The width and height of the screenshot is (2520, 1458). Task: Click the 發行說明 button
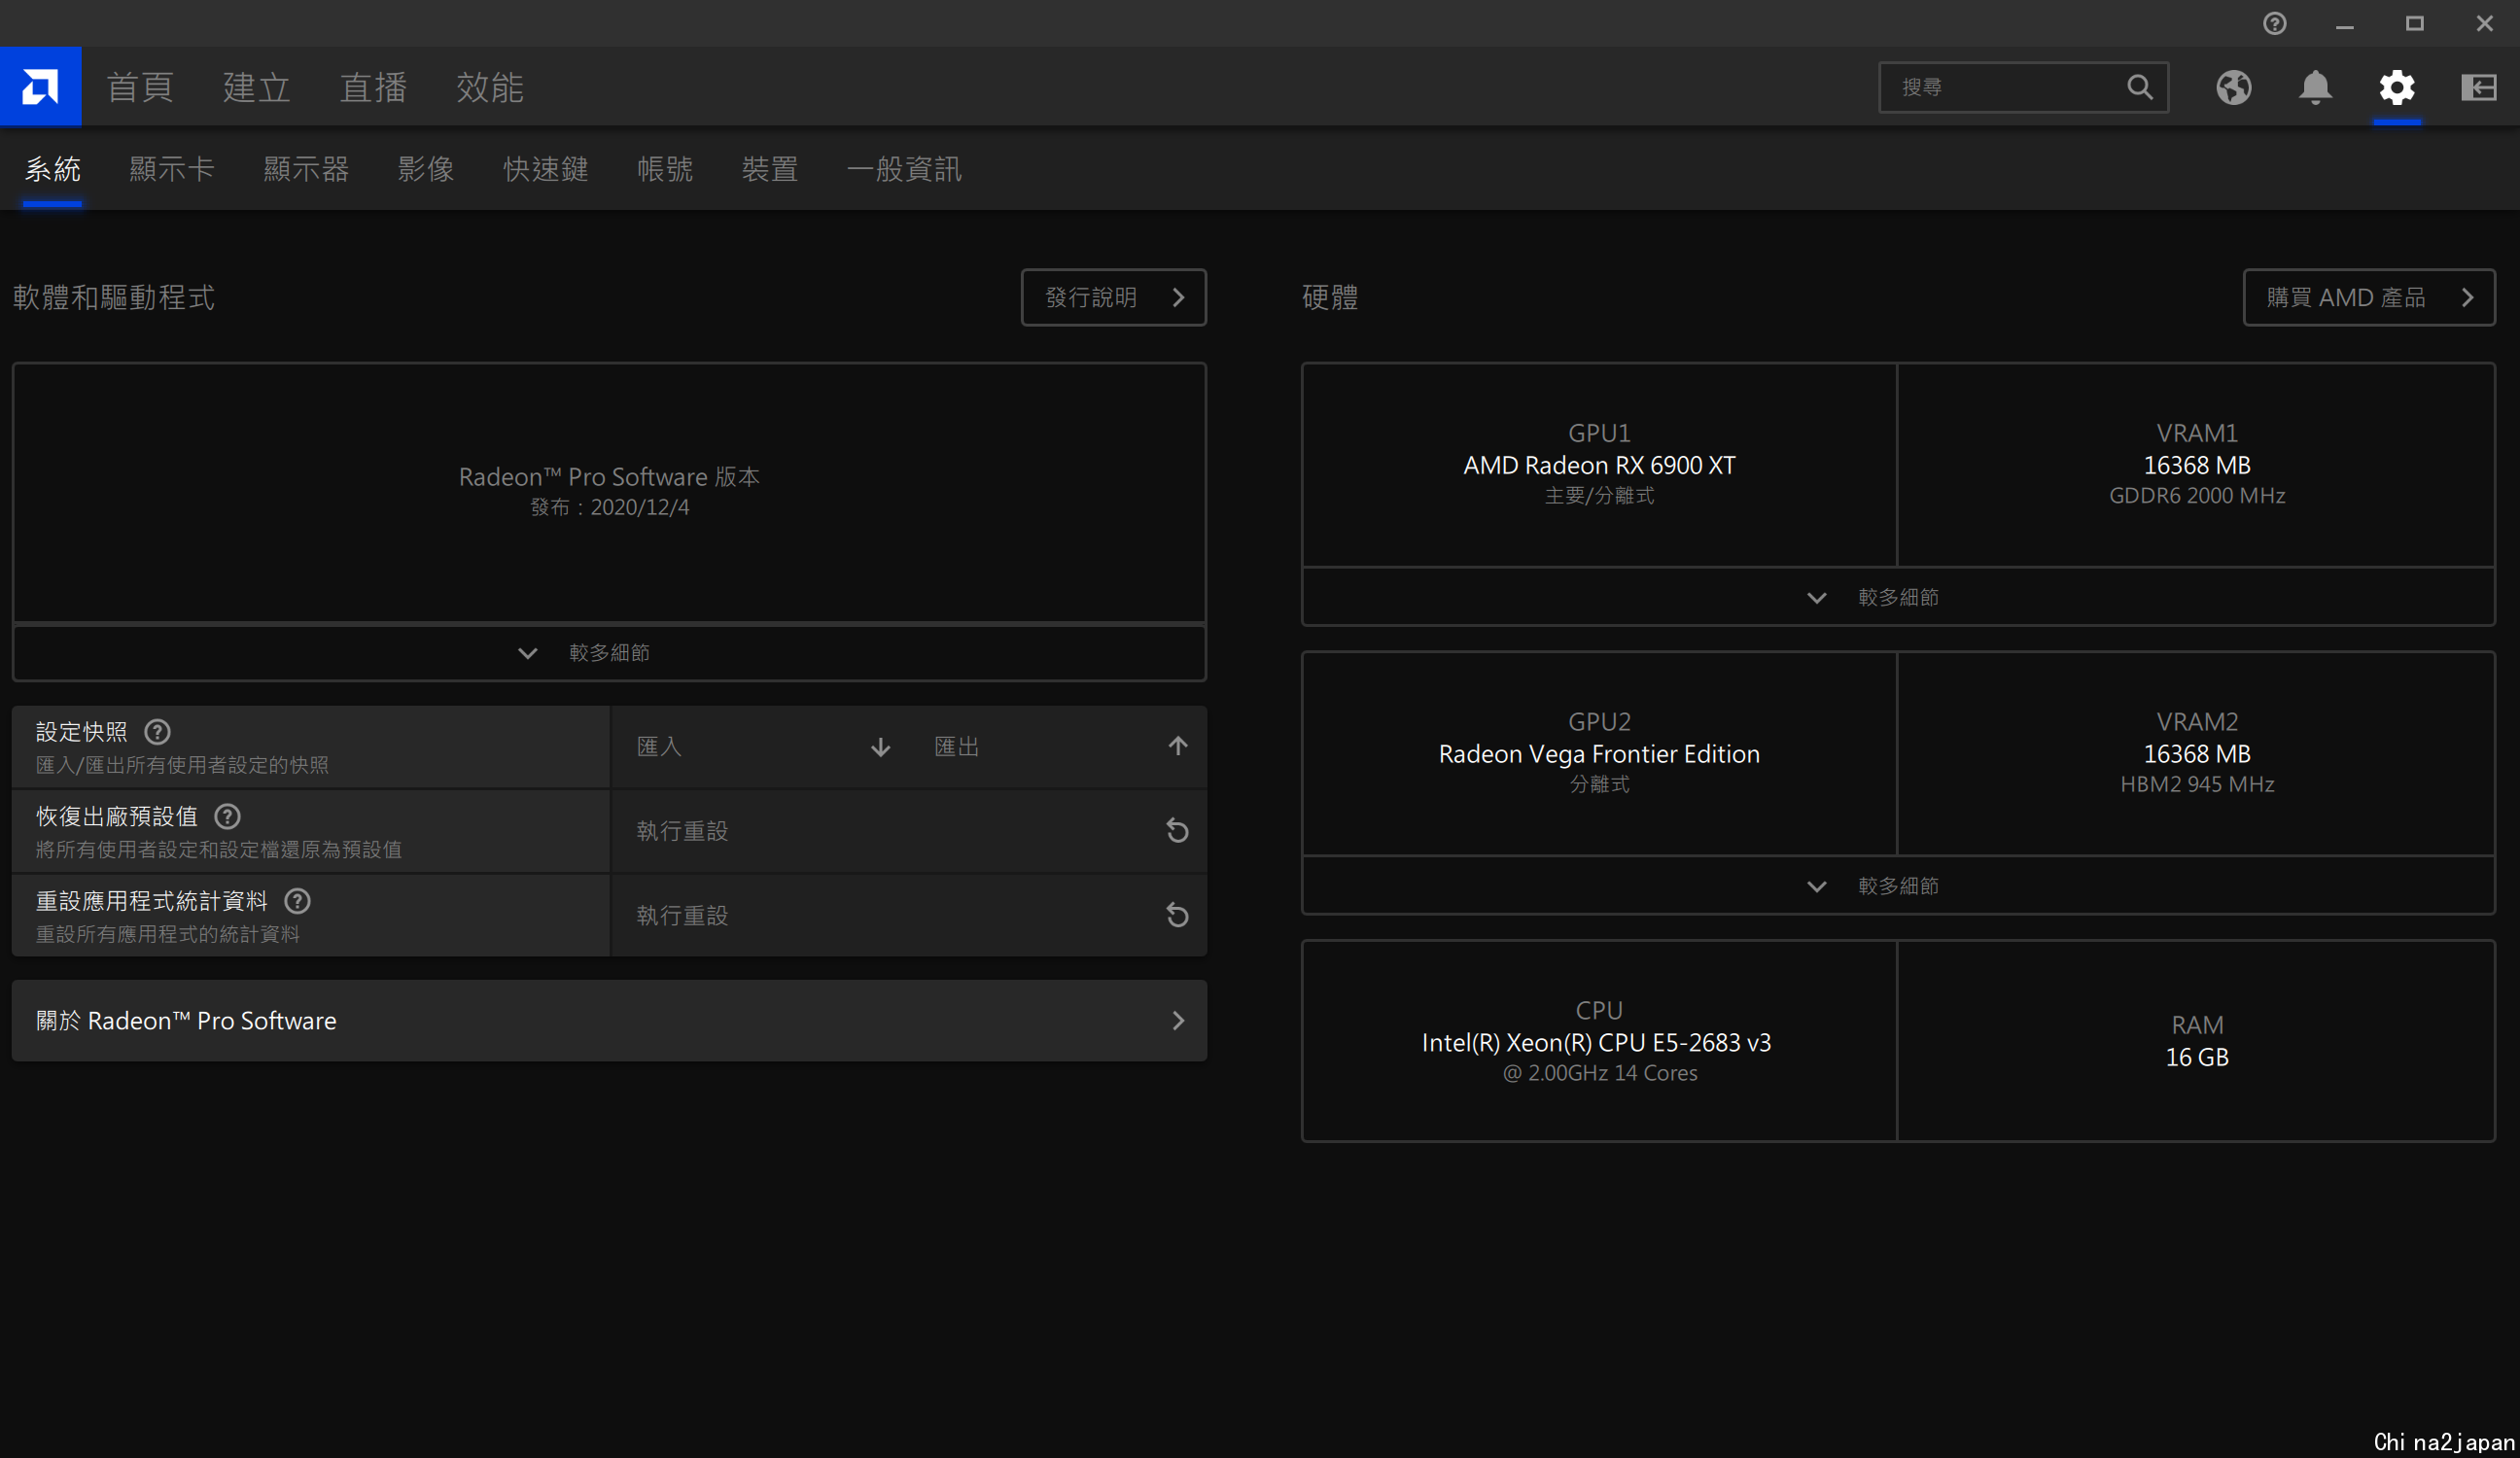coord(1113,297)
